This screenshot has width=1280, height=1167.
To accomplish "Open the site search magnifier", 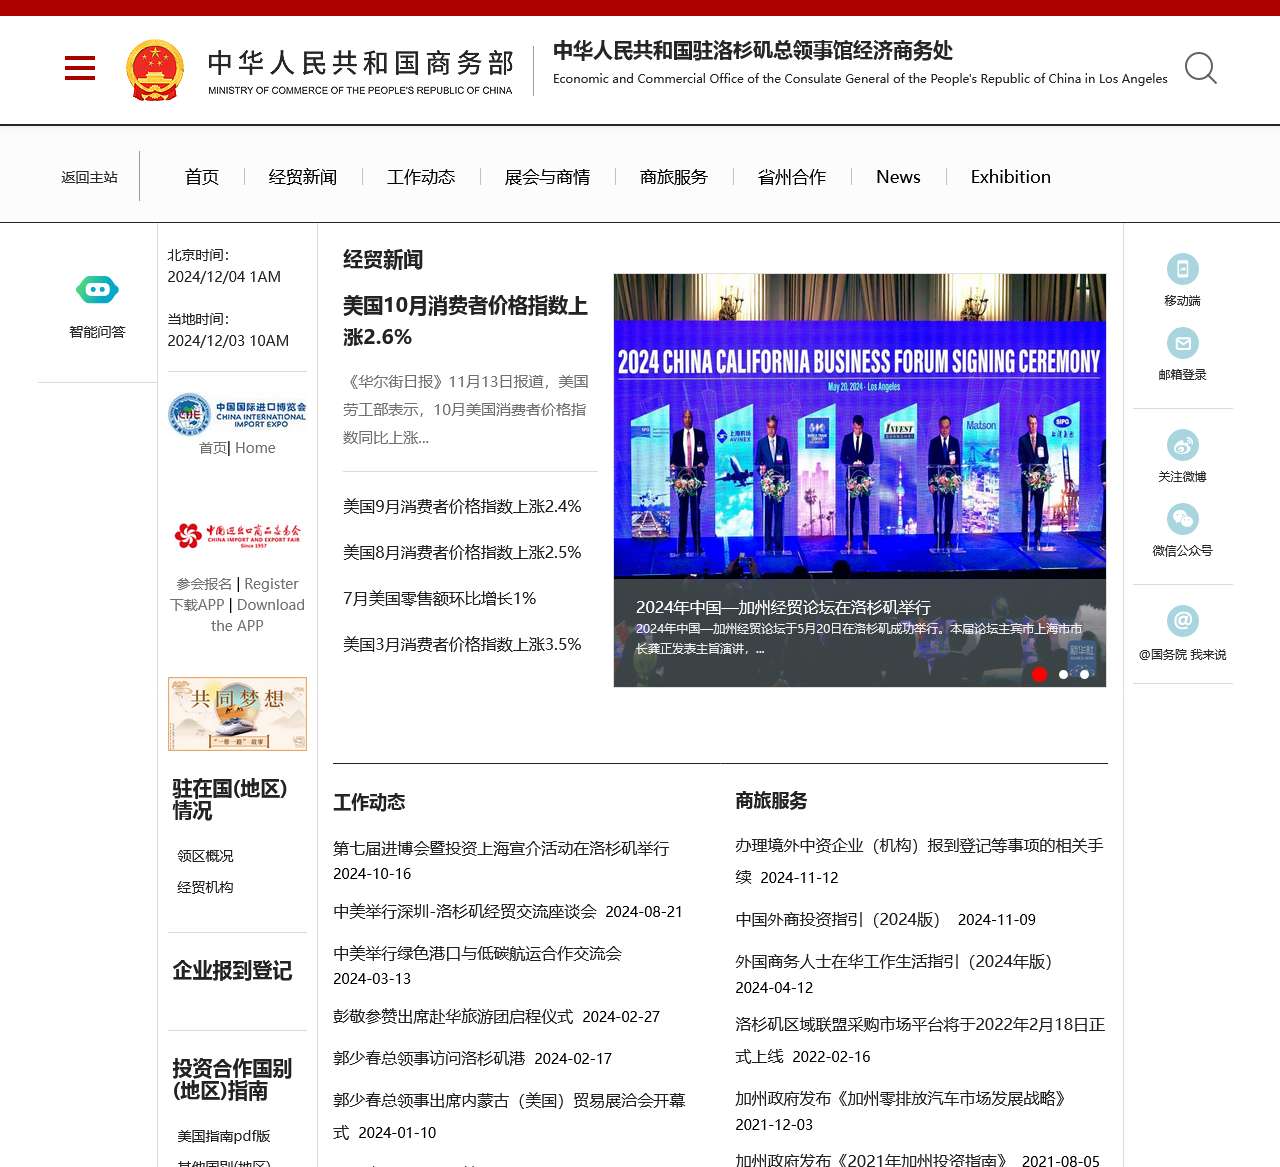I will tap(1200, 69).
